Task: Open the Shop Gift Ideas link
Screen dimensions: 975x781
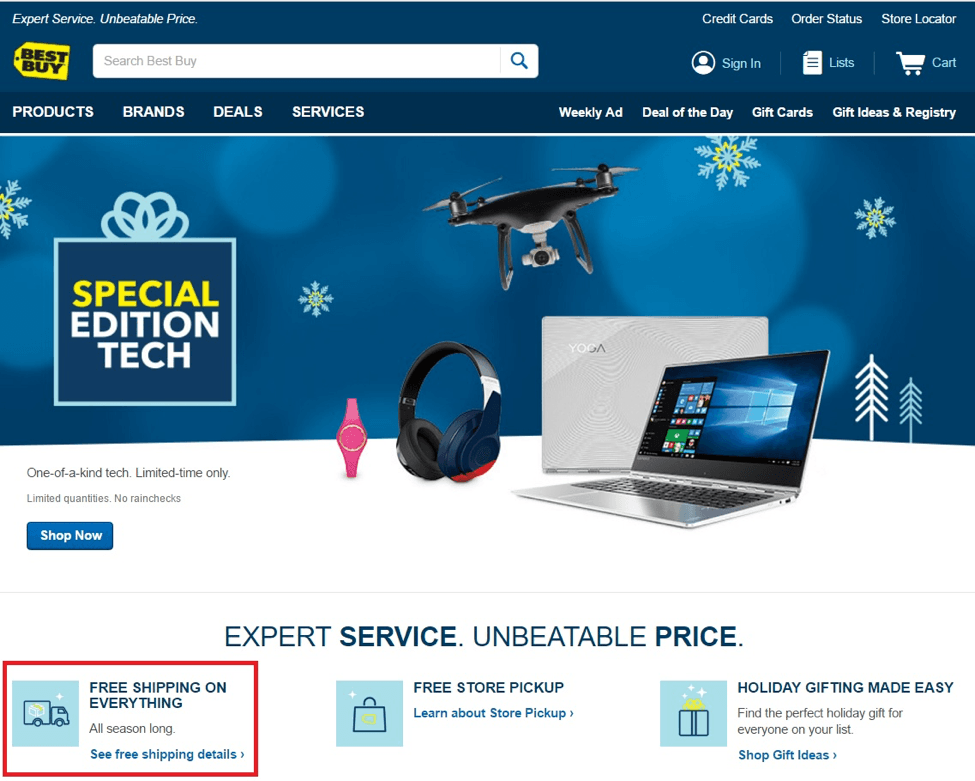Action: coord(787,755)
